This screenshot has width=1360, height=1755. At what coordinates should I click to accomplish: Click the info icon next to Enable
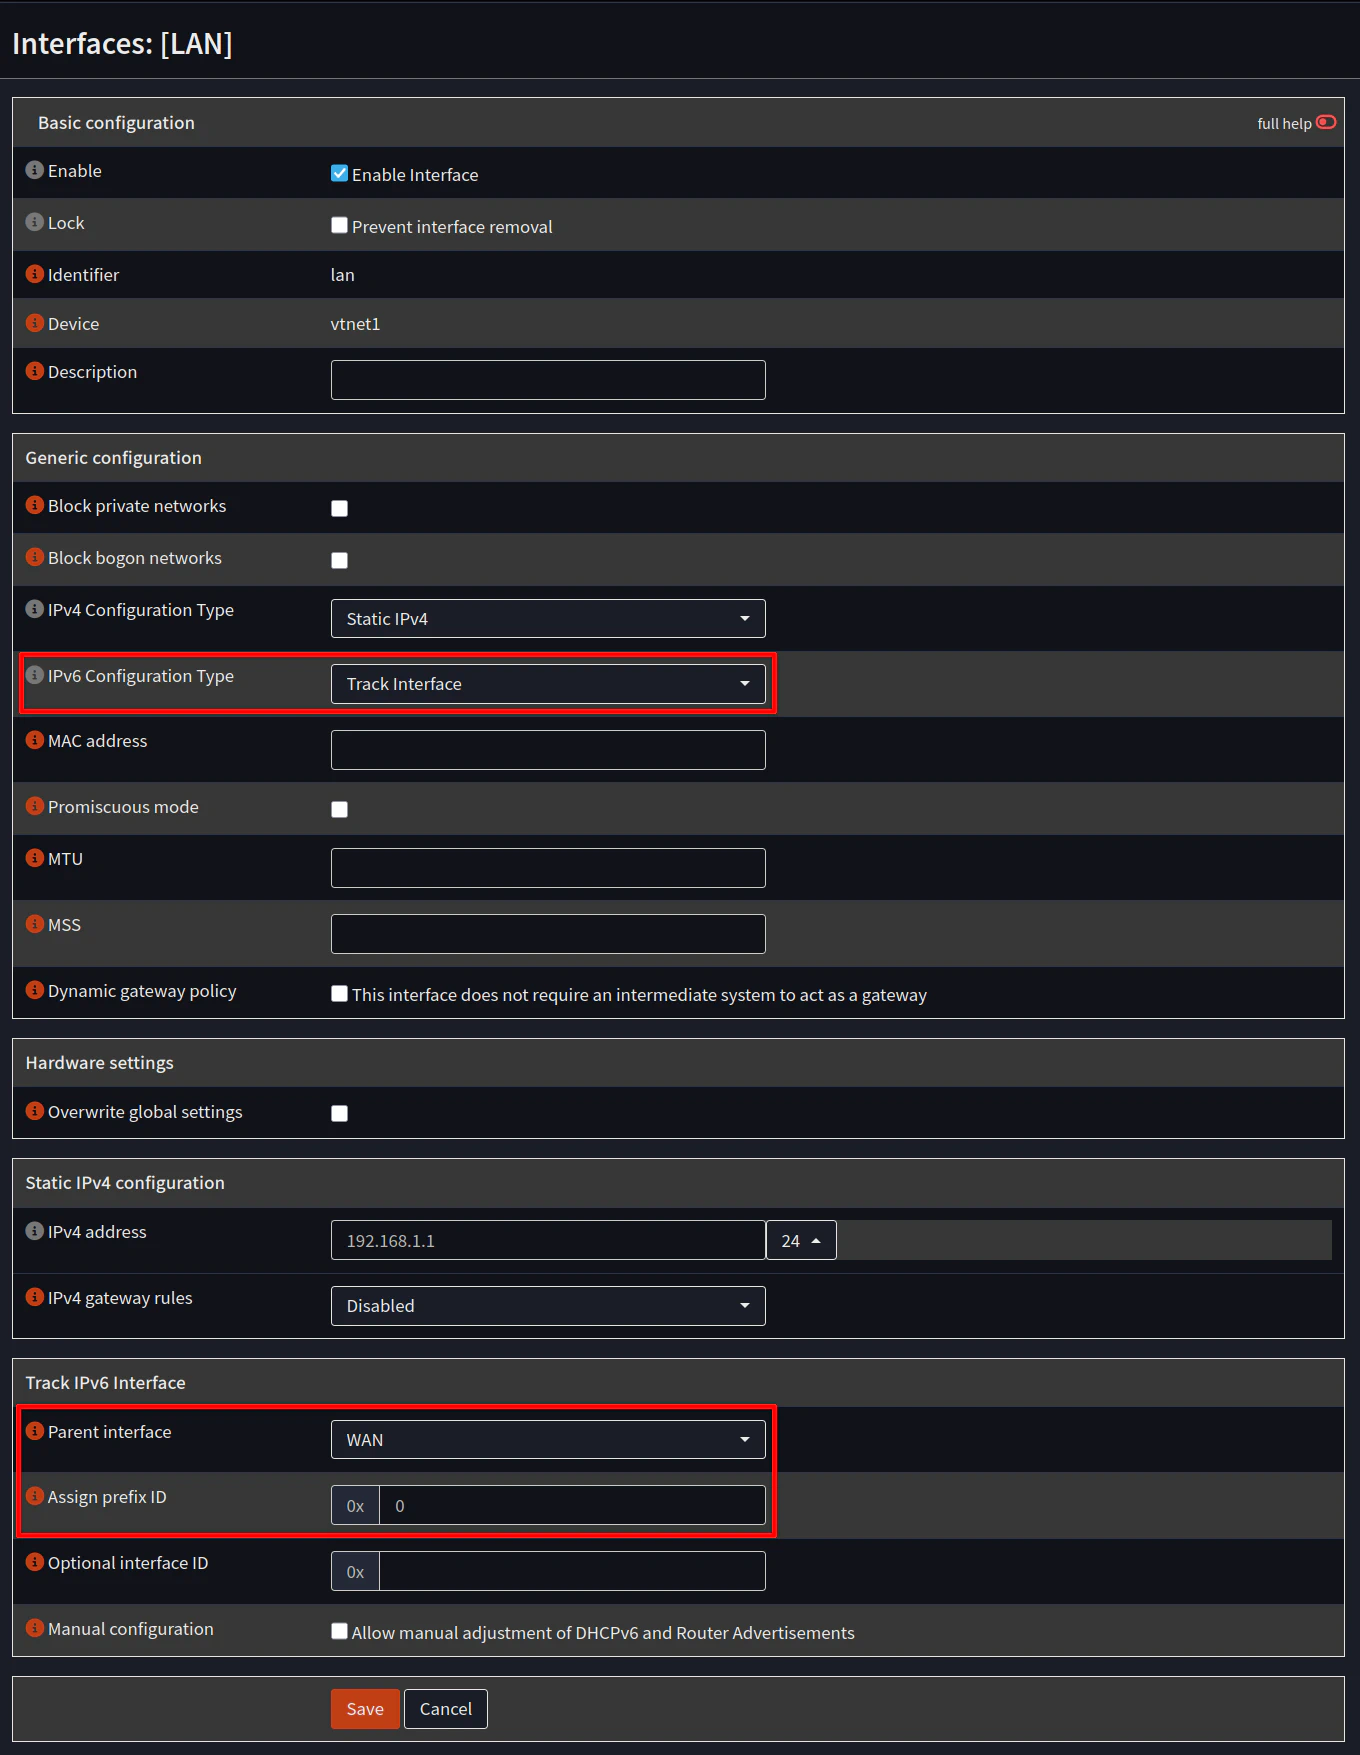pyautogui.click(x=34, y=170)
